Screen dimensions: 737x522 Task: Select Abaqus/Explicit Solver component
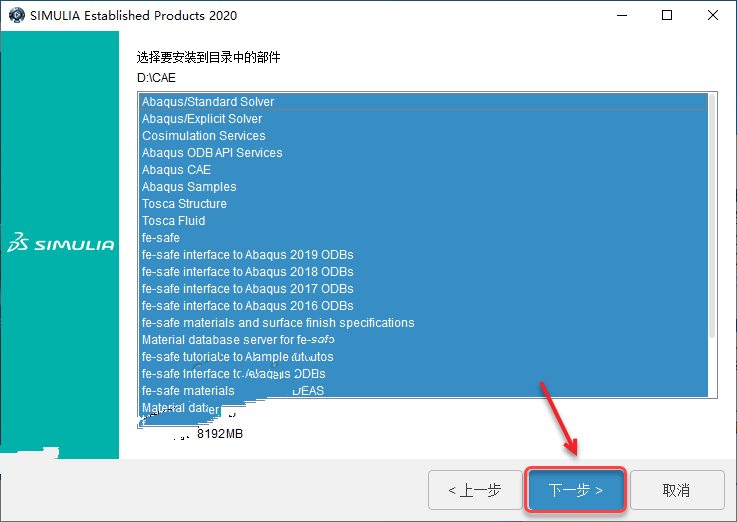click(x=423, y=118)
